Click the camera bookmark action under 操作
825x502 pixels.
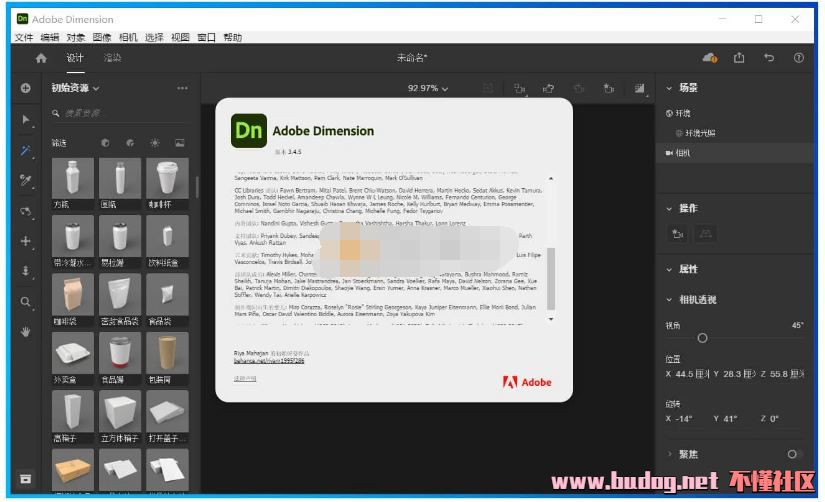[x=678, y=234]
